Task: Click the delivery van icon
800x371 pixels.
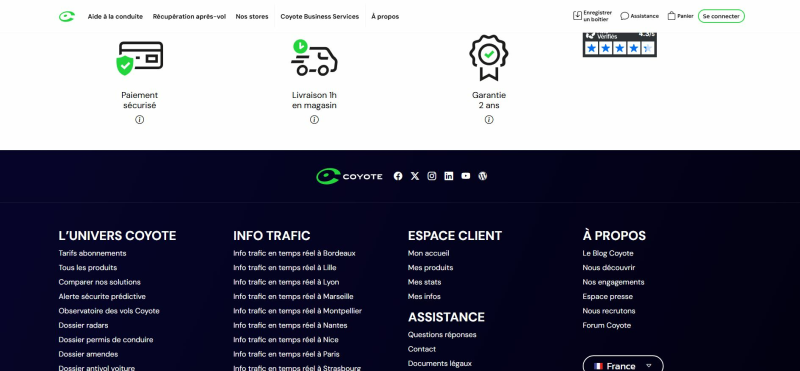Action: [314, 58]
